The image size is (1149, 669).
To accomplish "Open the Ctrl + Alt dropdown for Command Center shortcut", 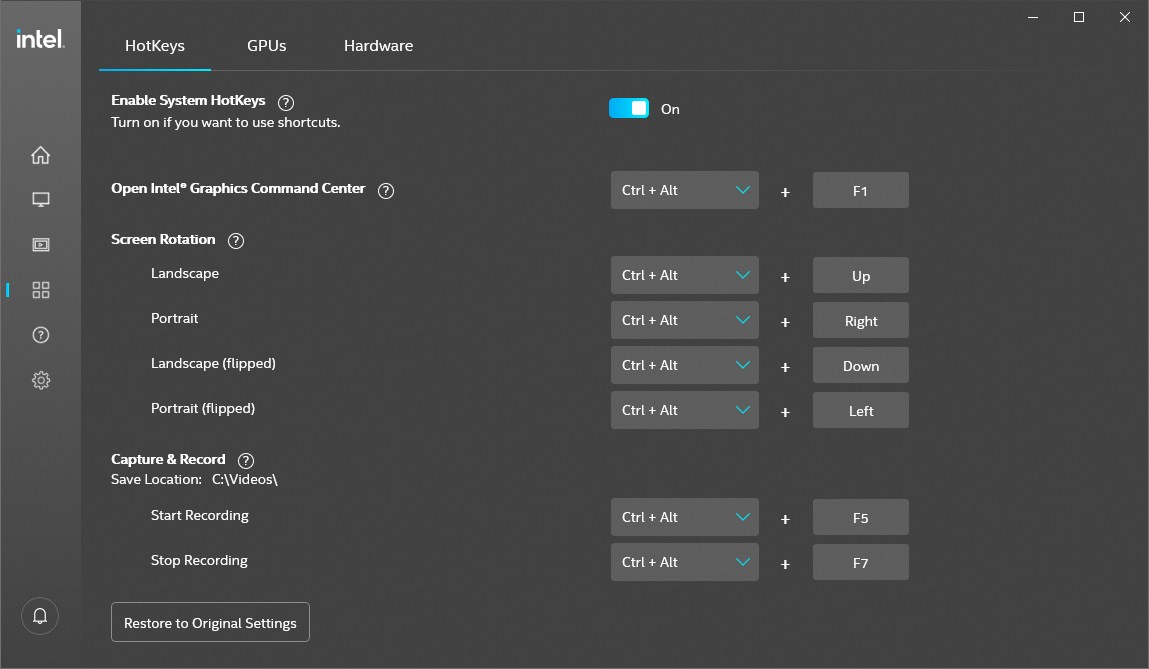I will pyautogui.click(x=684, y=189).
